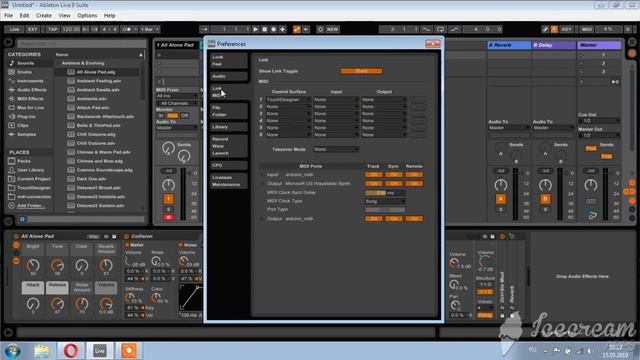Toggle Track for Microsoft GS Wavetable Synth output
Image resolution: width=640 pixels, height=360 pixels.
(x=373, y=184)
